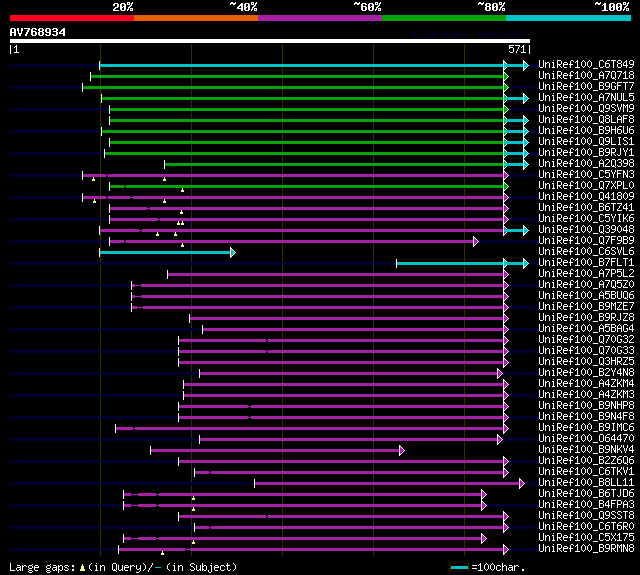This screenshot has height=575, width=640.
Task: Click the green arrowhead ending A7Q718 alignment
Action: tap(506, 76)
